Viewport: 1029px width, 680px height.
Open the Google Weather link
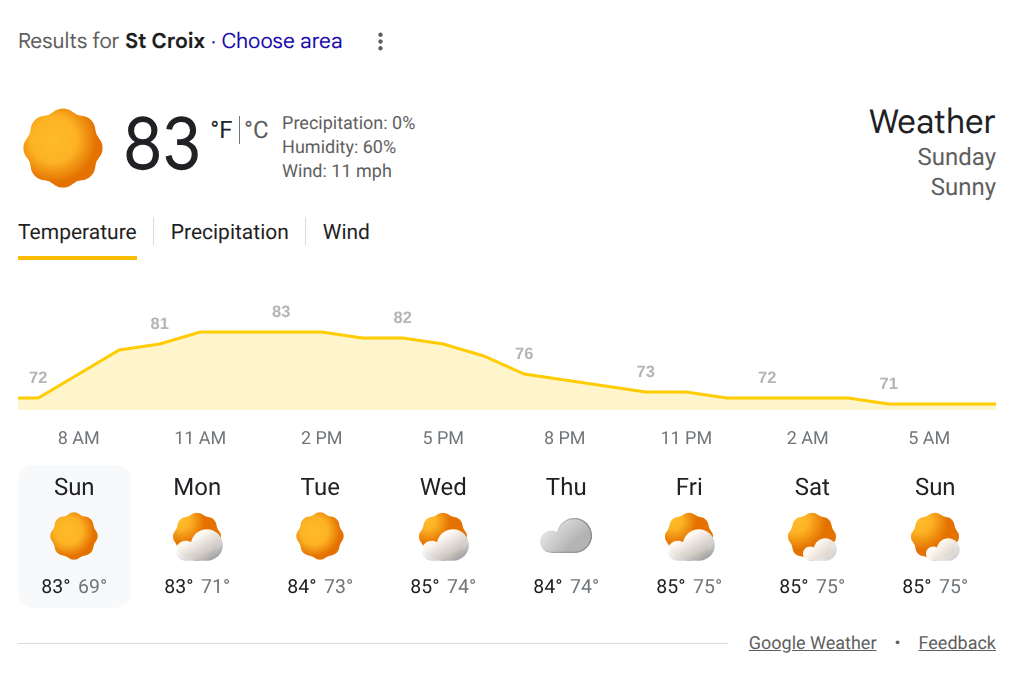pos(812,643)
